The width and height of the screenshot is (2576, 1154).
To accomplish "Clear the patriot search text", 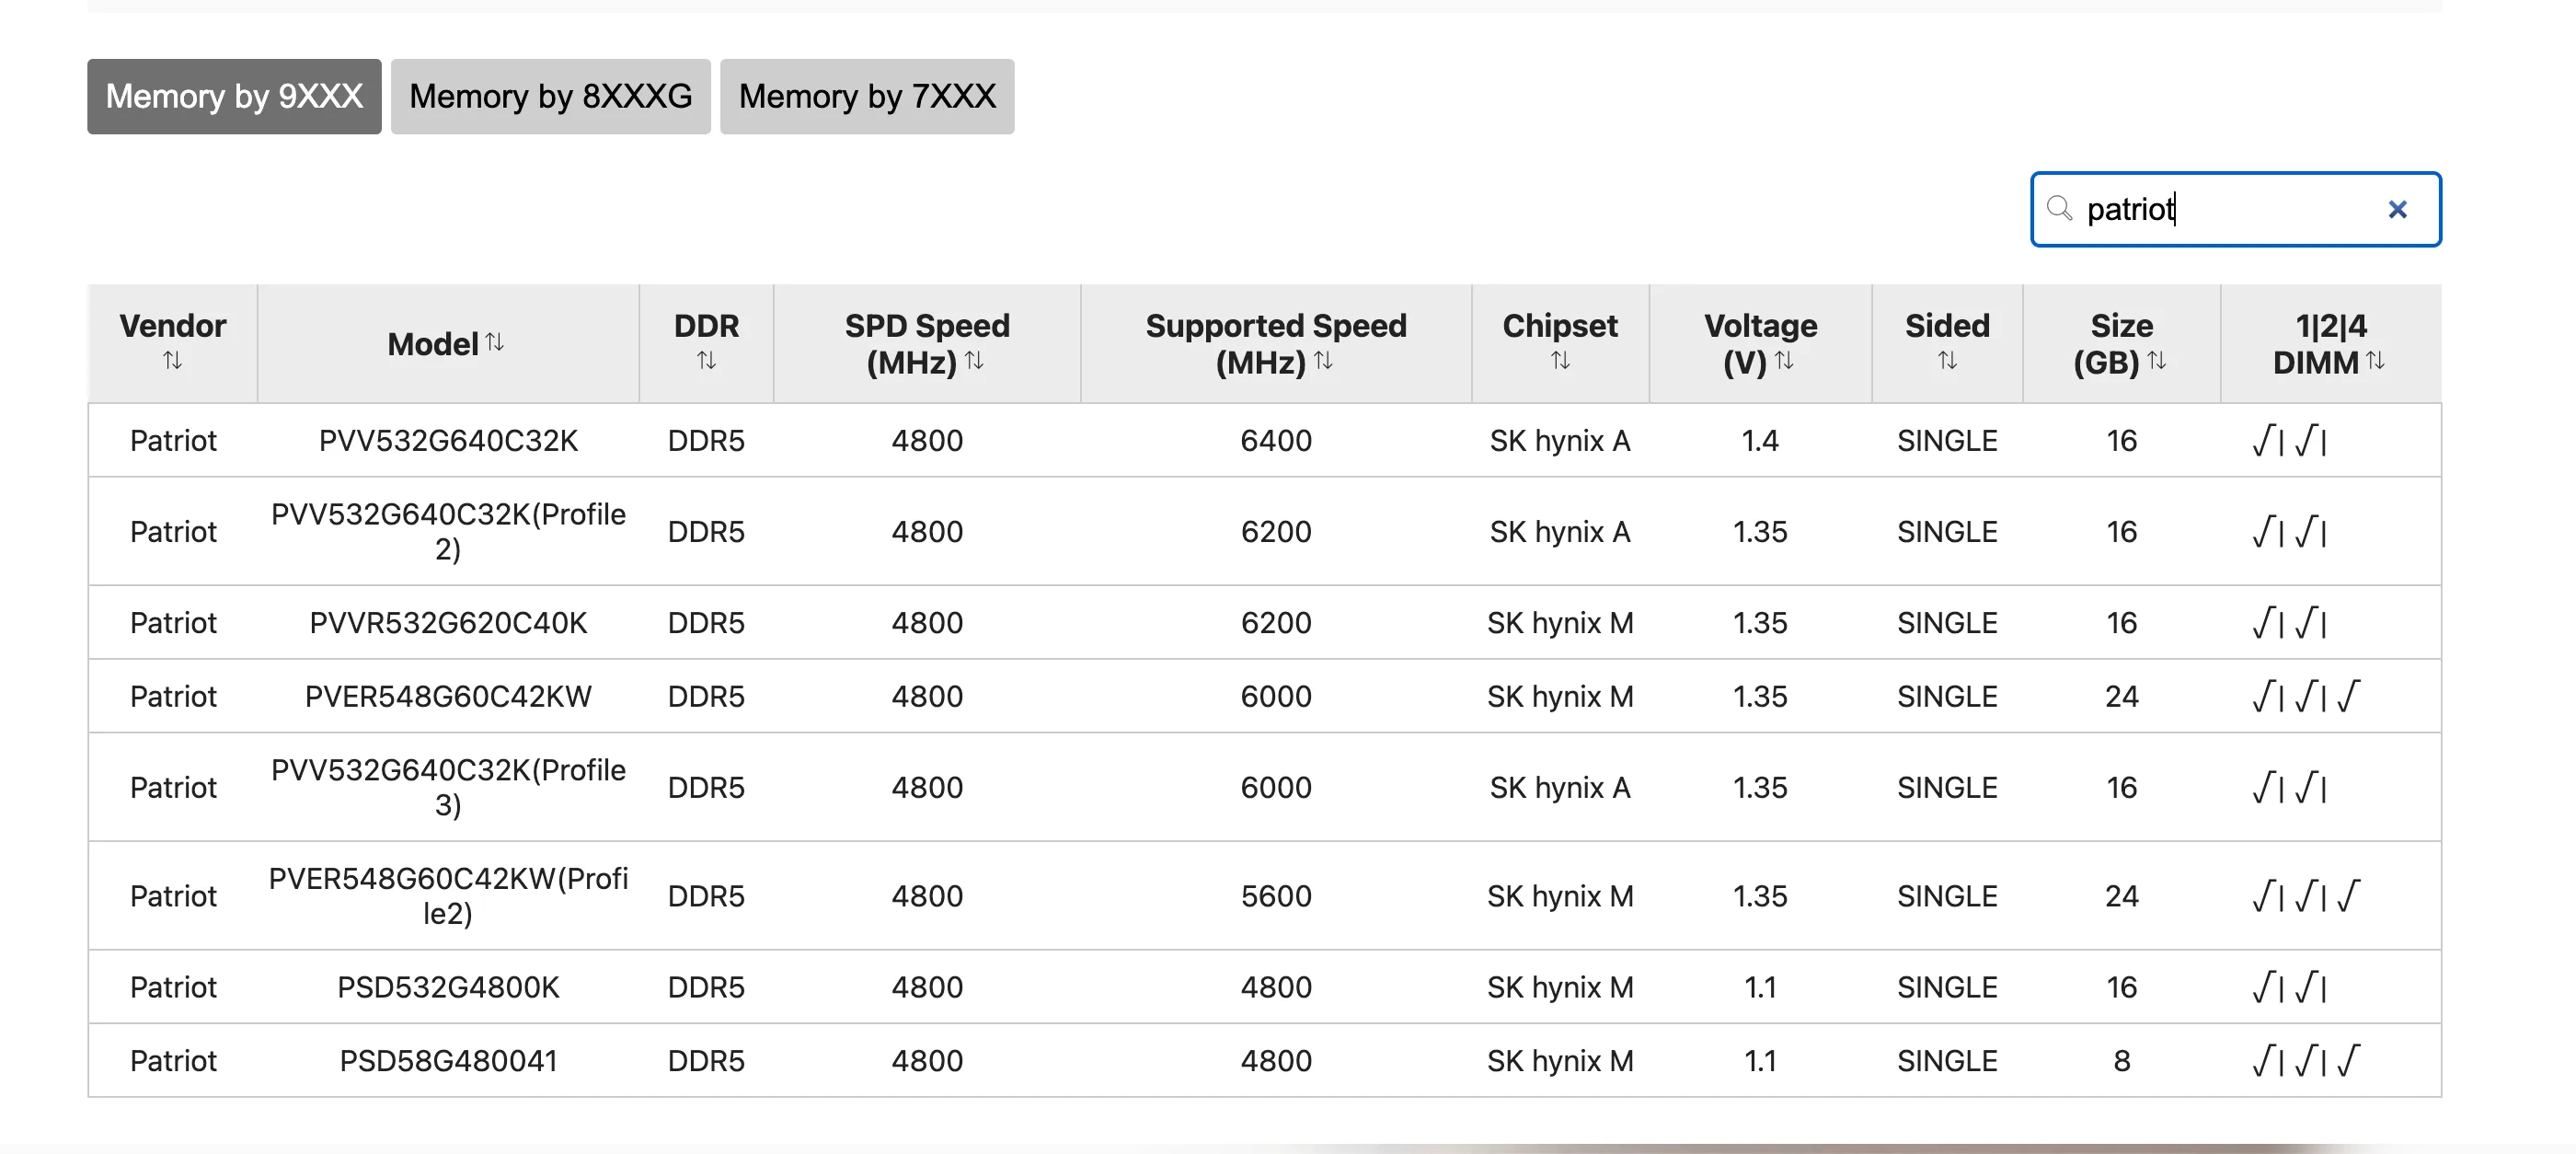I will click(2397, 209).
